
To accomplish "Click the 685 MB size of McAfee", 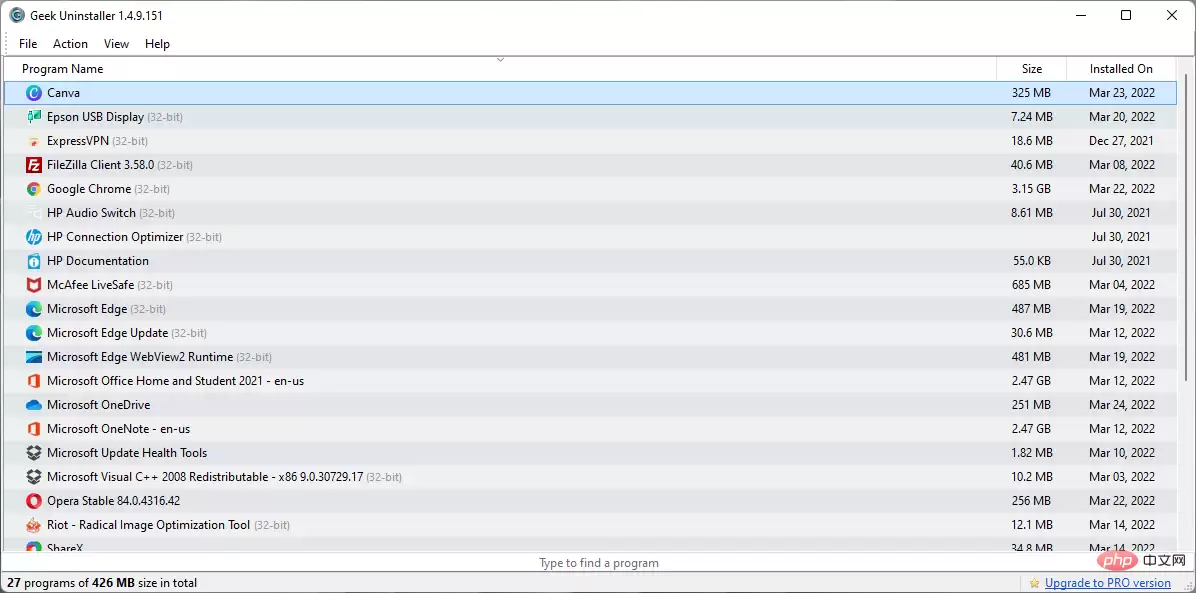I will (x=1030, y=285).
